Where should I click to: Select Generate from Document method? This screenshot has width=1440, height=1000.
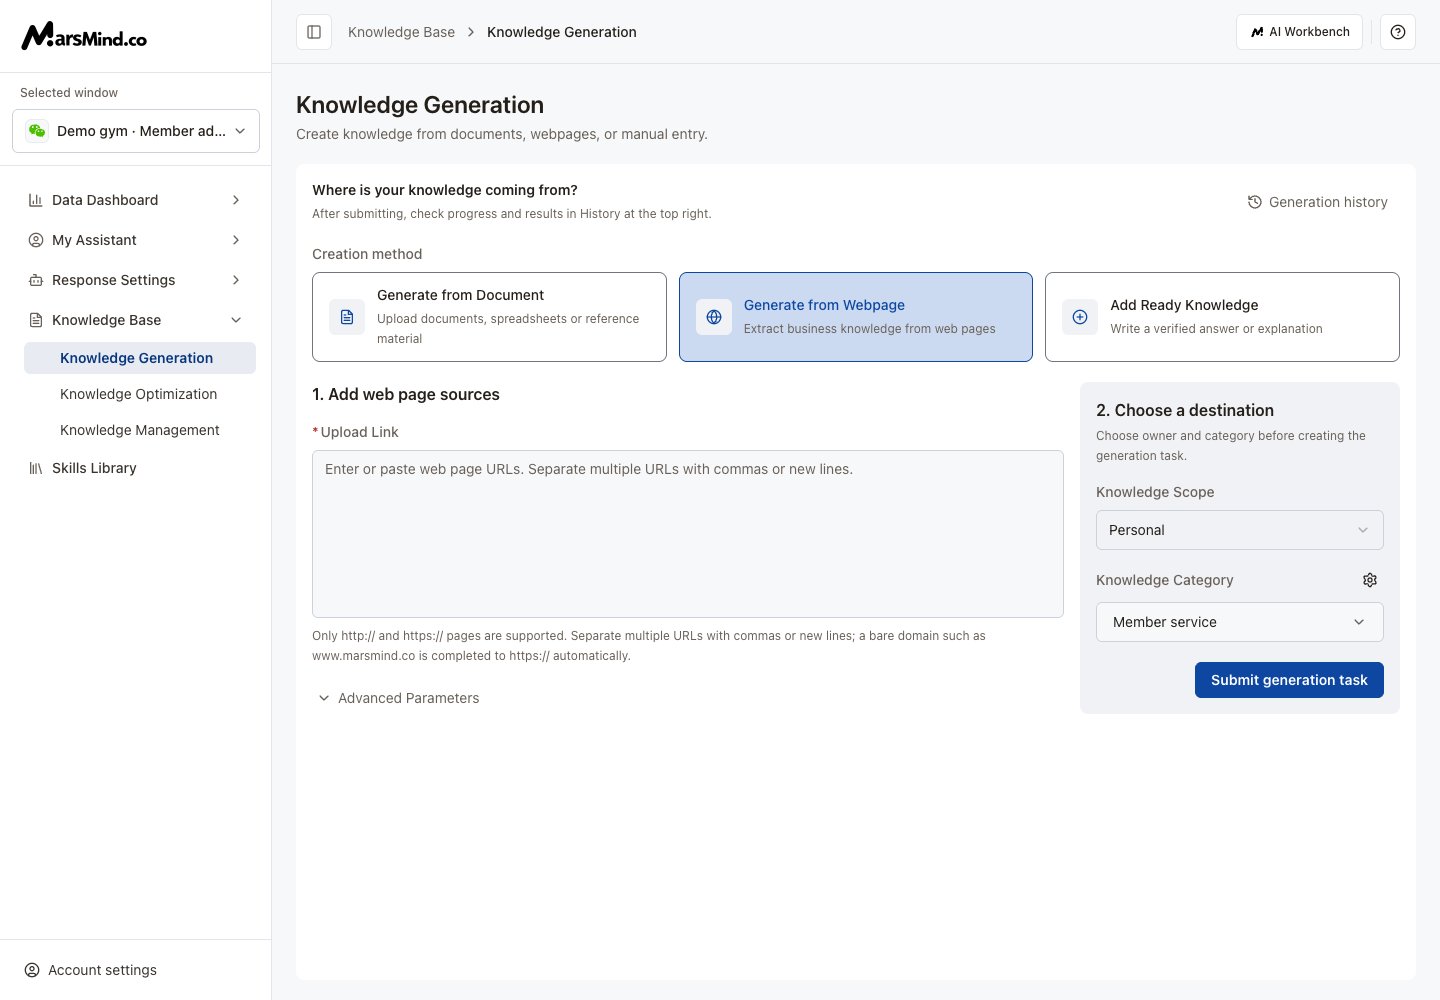pyautogui.click(x=489, y=317)
